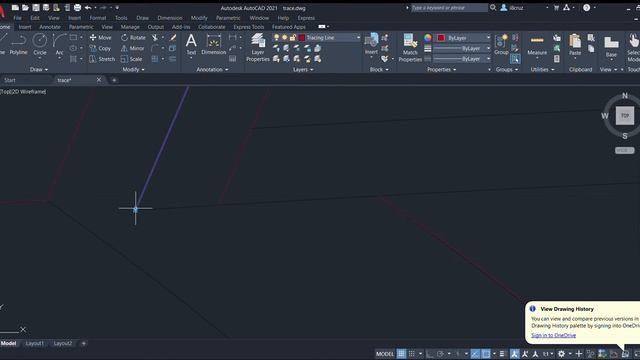Screen dimensions: 640x360
Task: Close the trace drawing tab
Action: 99,80
